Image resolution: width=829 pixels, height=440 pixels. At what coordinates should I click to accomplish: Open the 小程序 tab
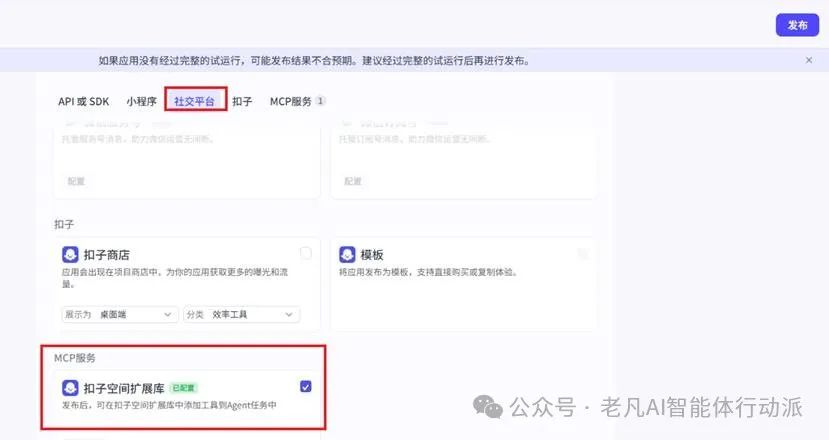coord(142,102)
